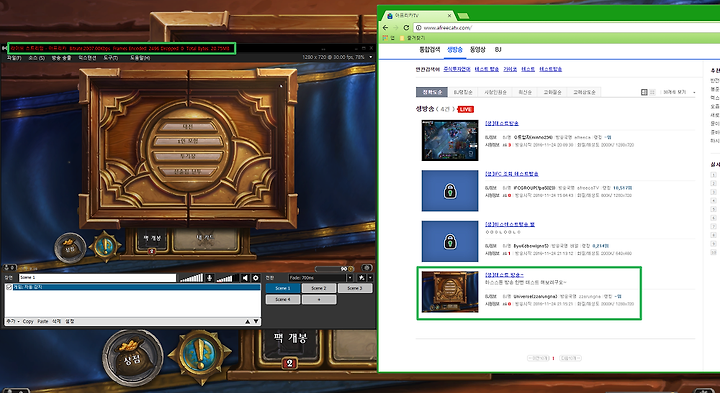
Task: Open the Sources menu in XSplit
Action: tap(36, 58)
